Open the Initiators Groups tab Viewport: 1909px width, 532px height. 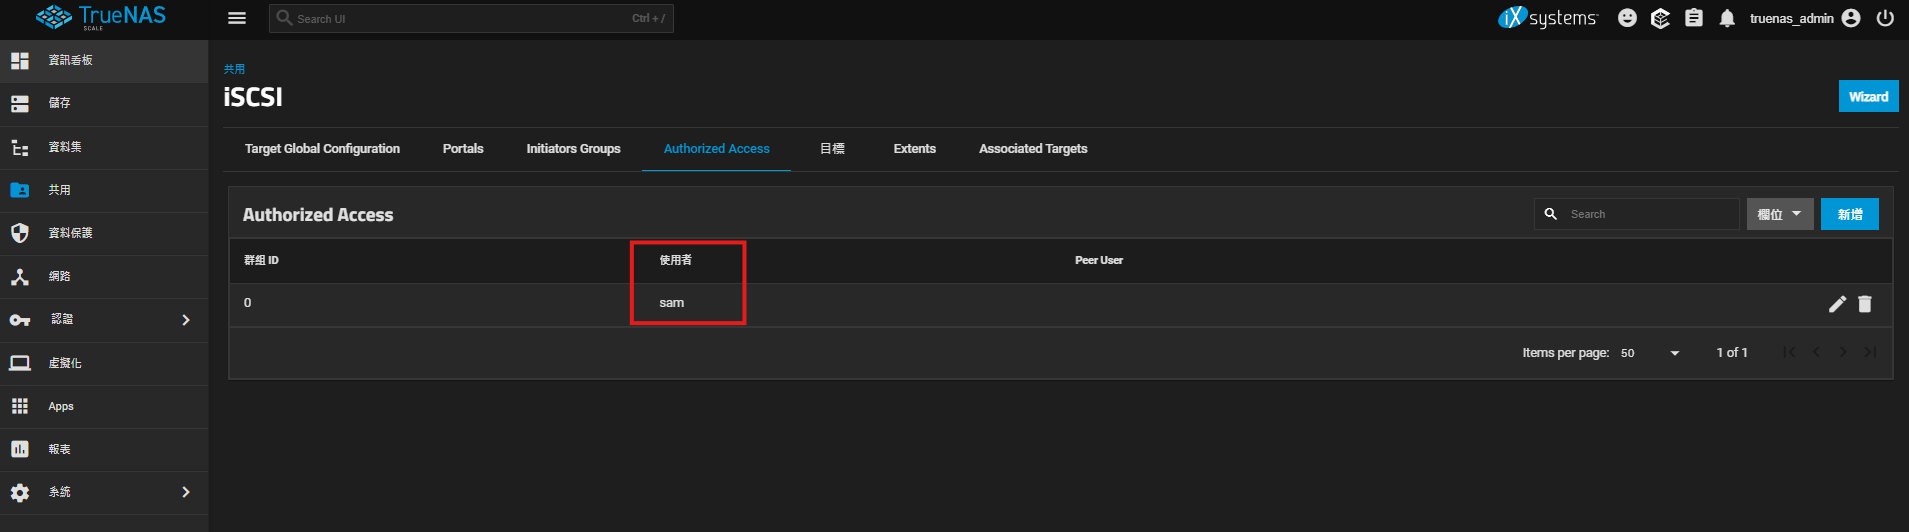tap(573, 149)
